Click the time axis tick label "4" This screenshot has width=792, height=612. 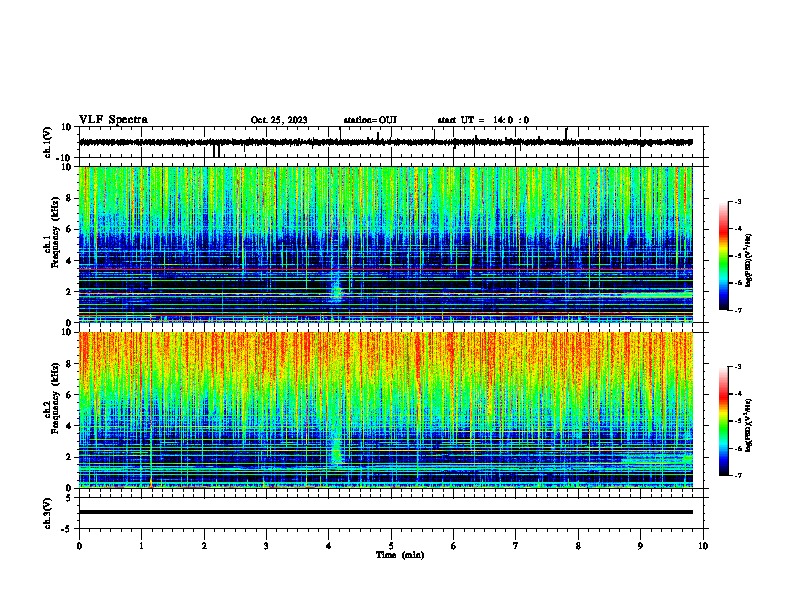[329, 546]
